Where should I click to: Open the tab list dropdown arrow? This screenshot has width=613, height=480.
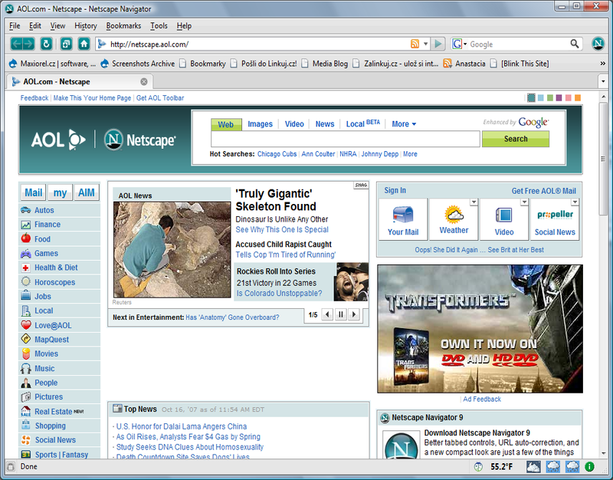point(603,82)
